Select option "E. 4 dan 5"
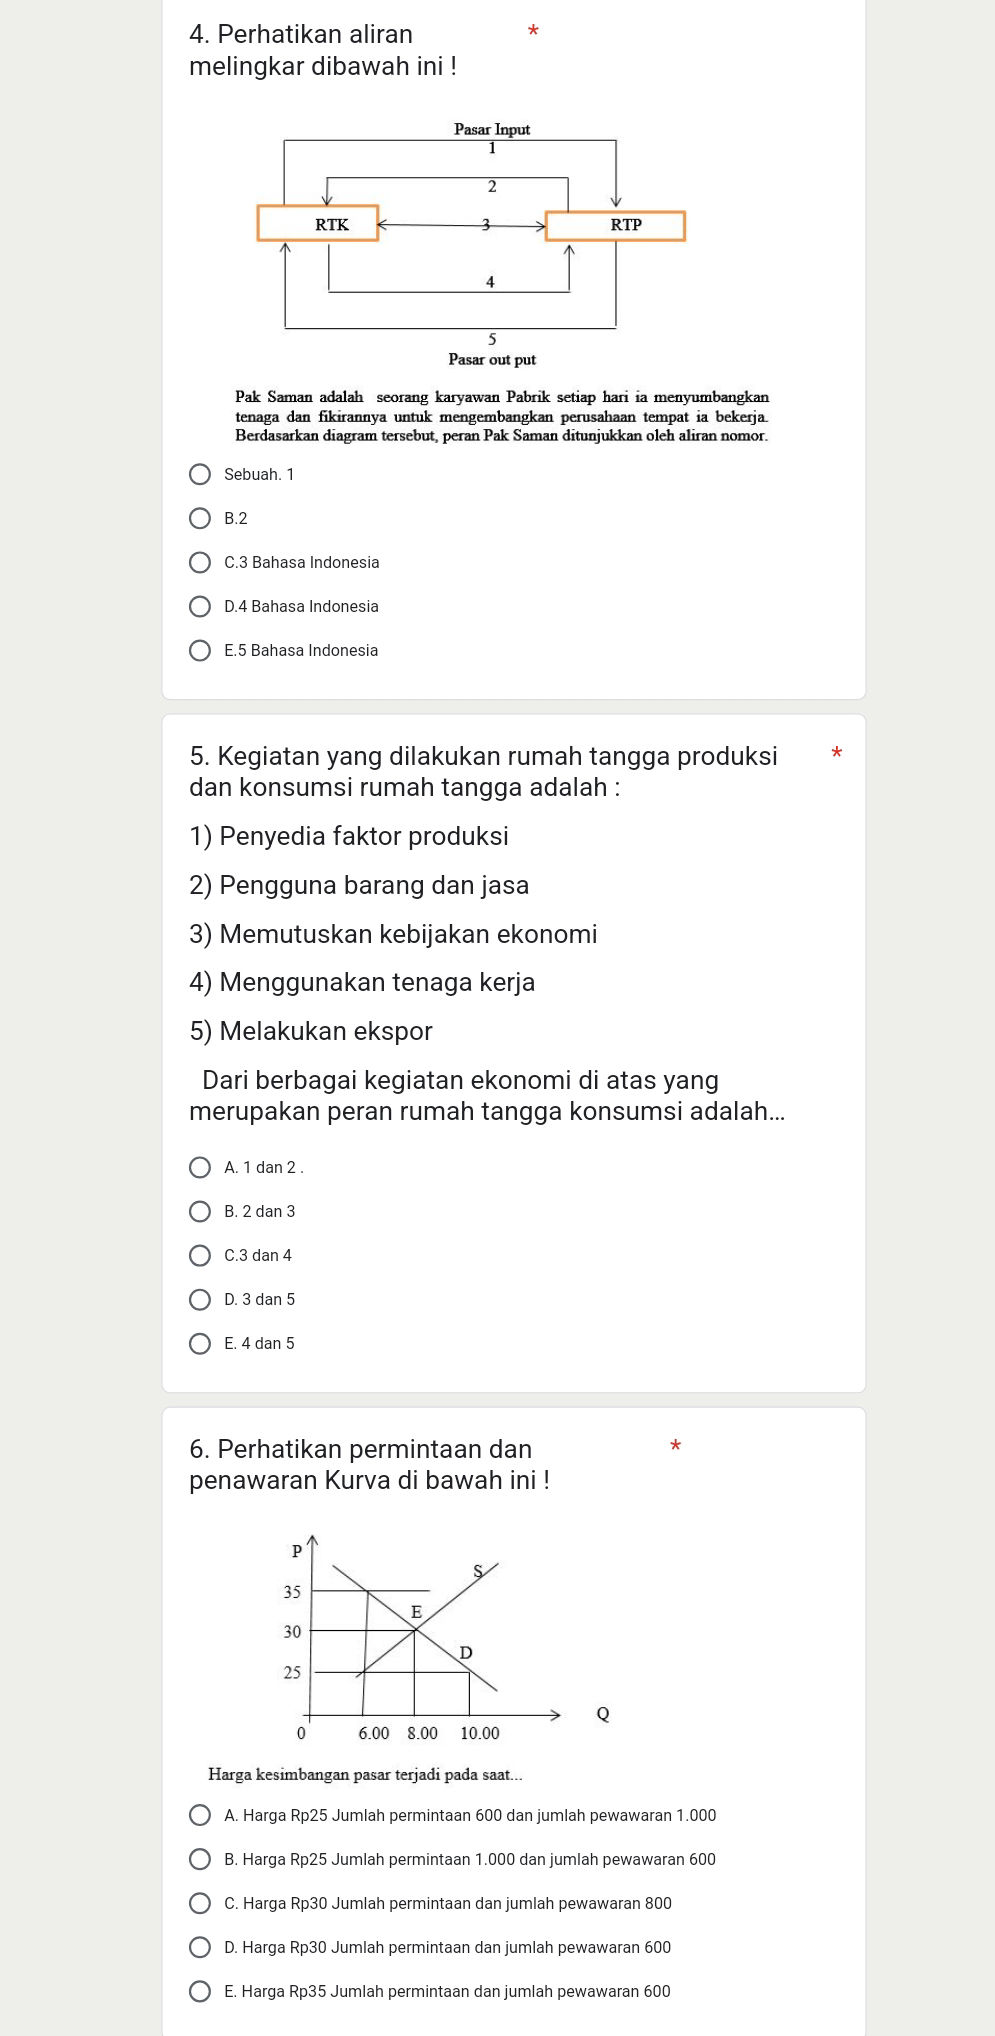This screenshot has height=2036, width=995. 201,1343
